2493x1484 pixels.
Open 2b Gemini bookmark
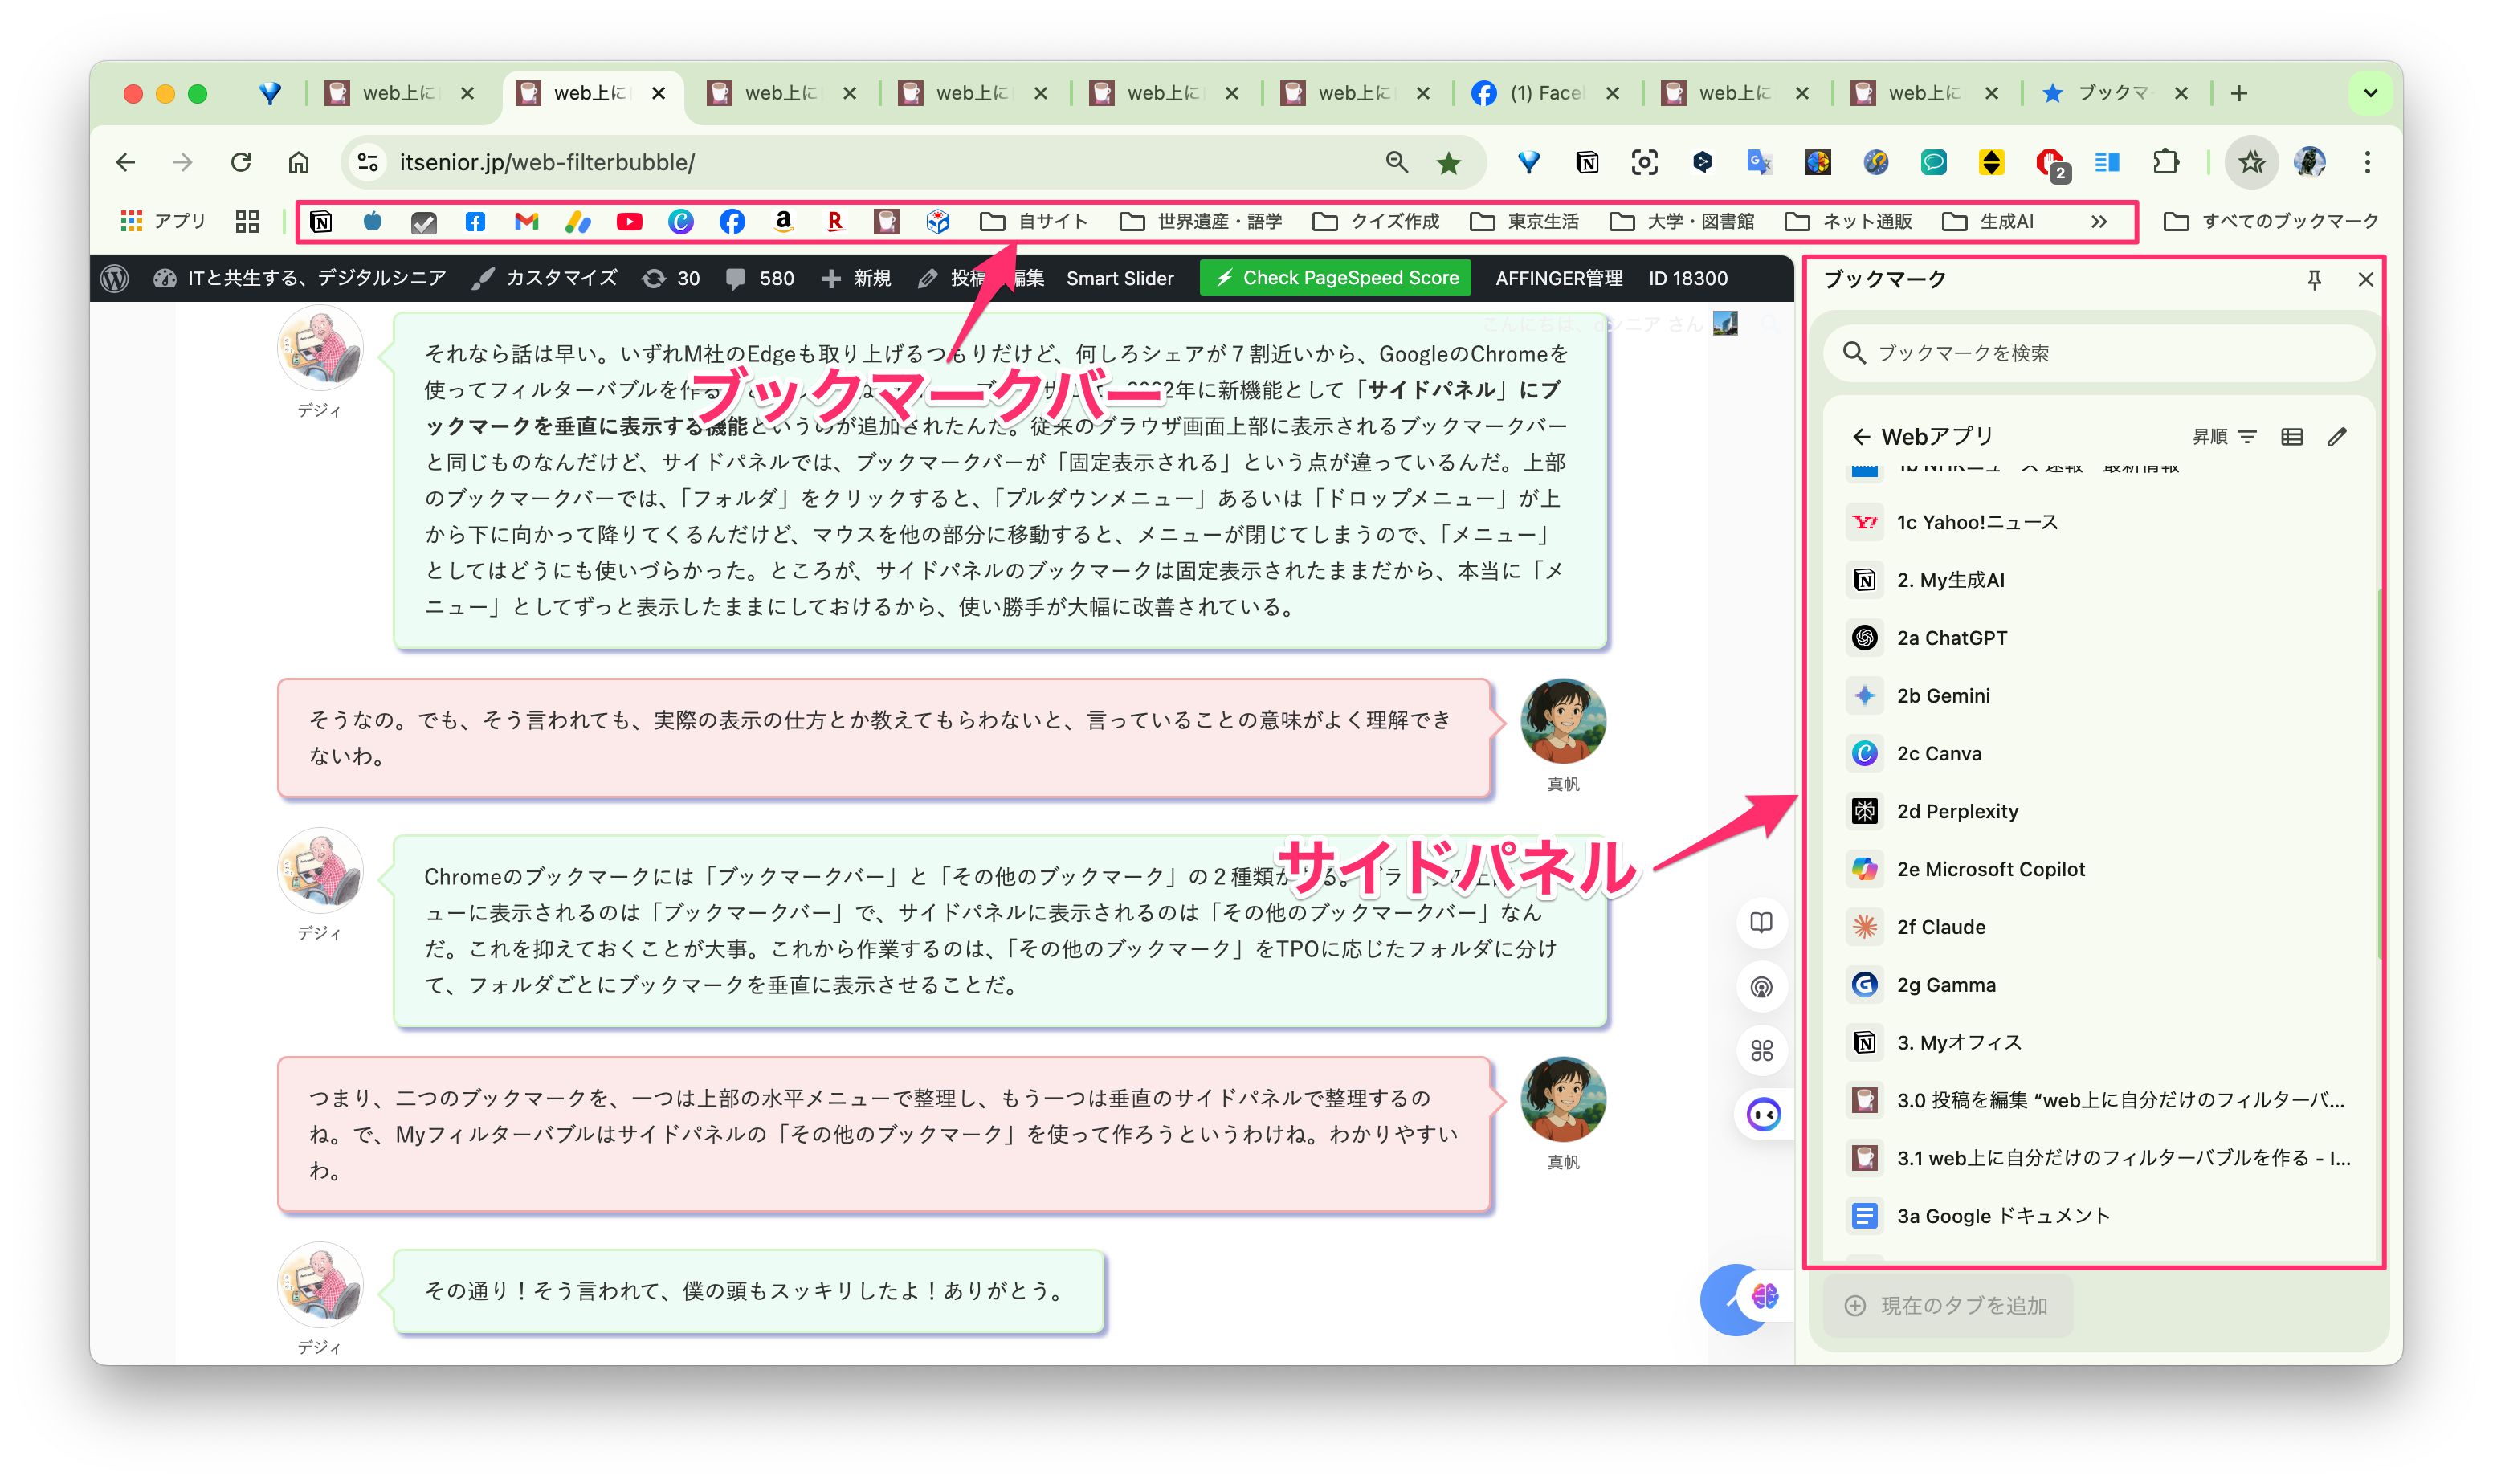(2098, 696)
